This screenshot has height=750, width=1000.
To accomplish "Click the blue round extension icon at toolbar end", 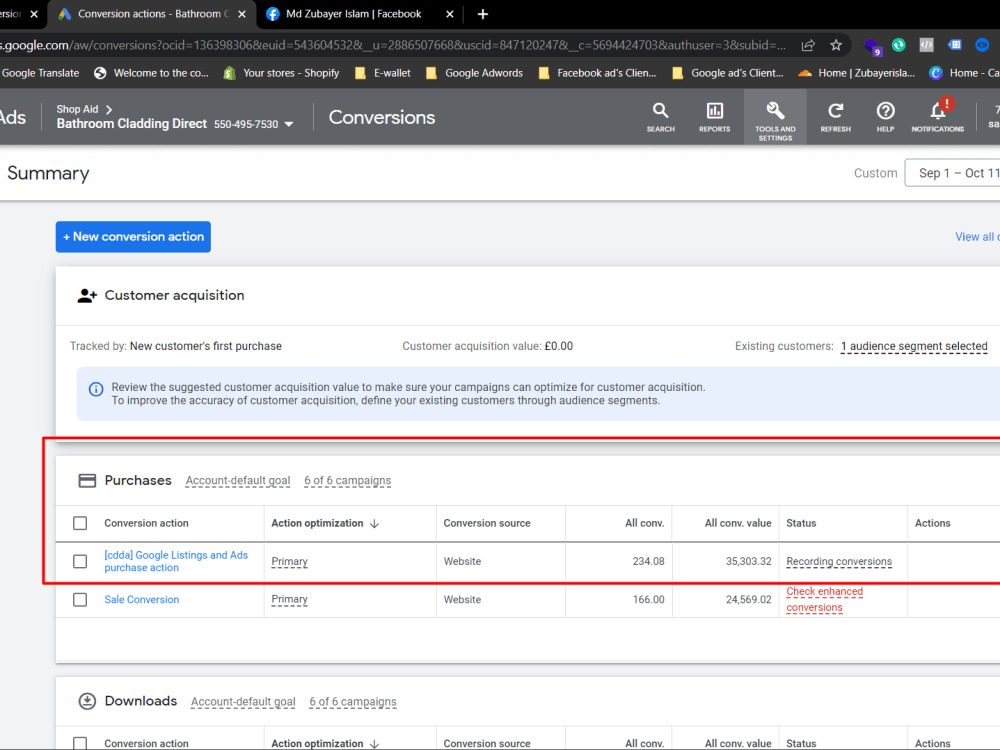I will coord(982,45).
